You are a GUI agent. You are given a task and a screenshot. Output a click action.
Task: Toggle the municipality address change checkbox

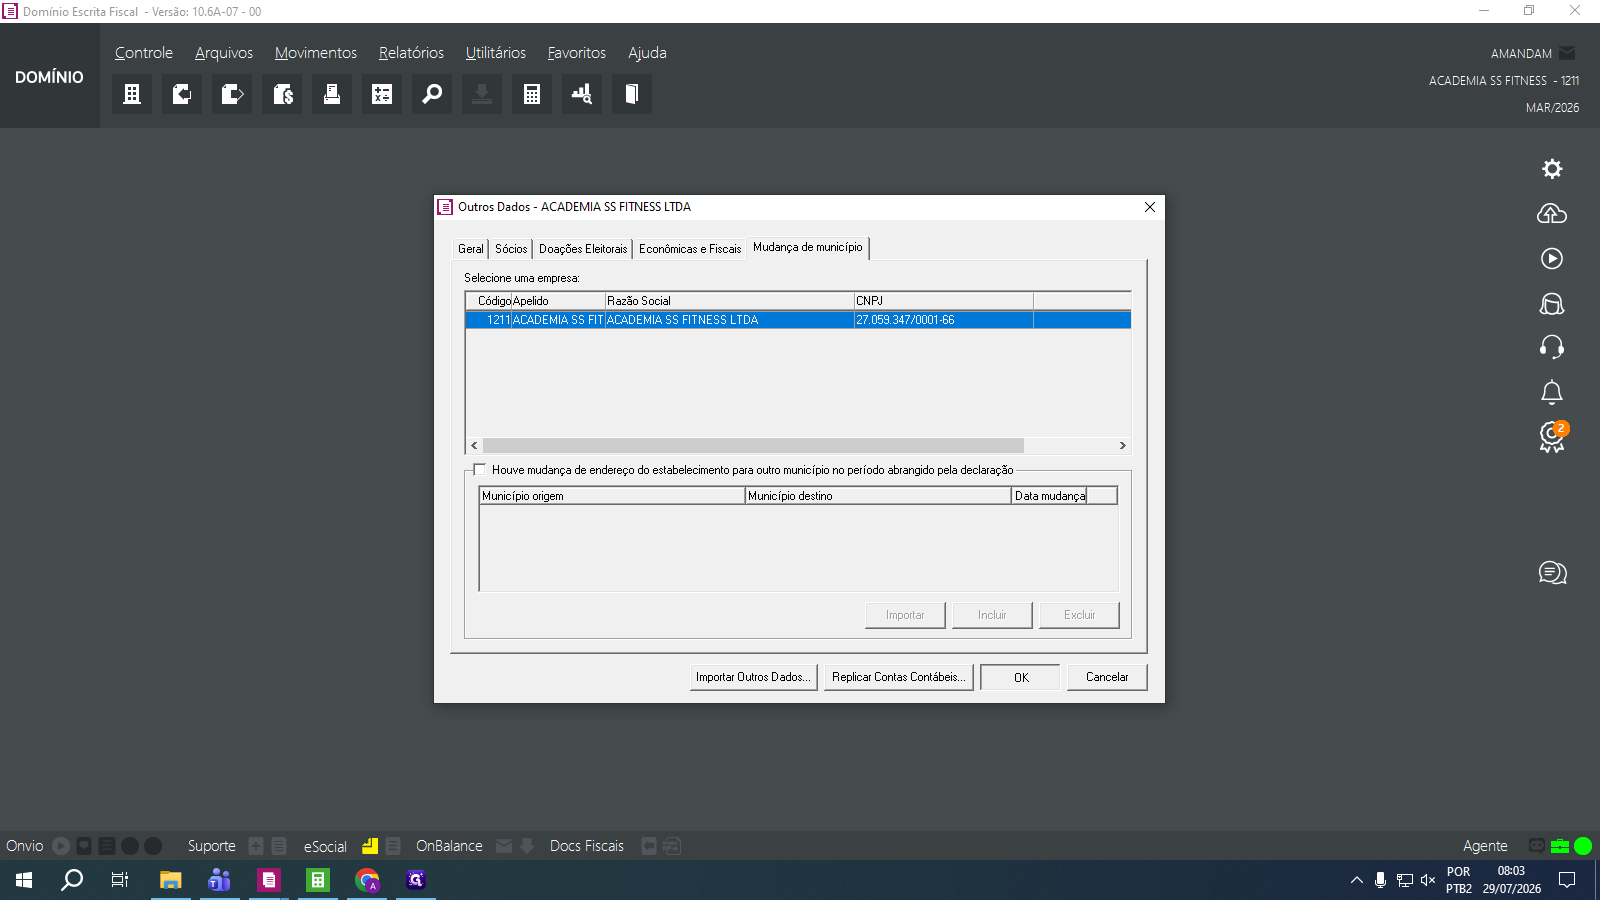coord(480,469)
